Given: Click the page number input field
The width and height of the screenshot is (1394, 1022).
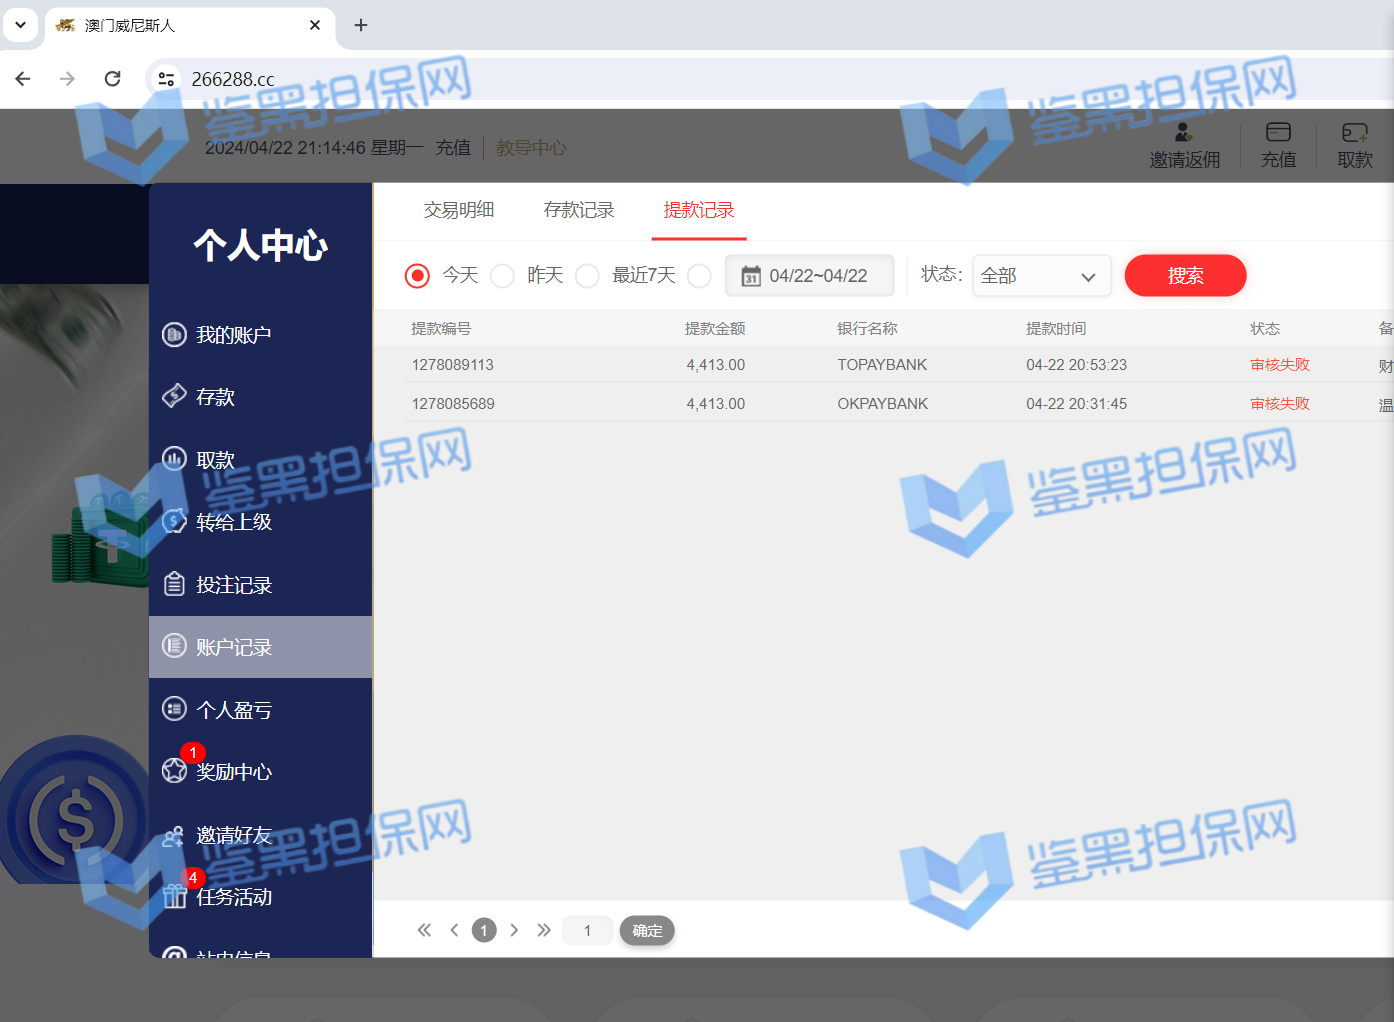Looking at the screenshot, I should [587, 931].
